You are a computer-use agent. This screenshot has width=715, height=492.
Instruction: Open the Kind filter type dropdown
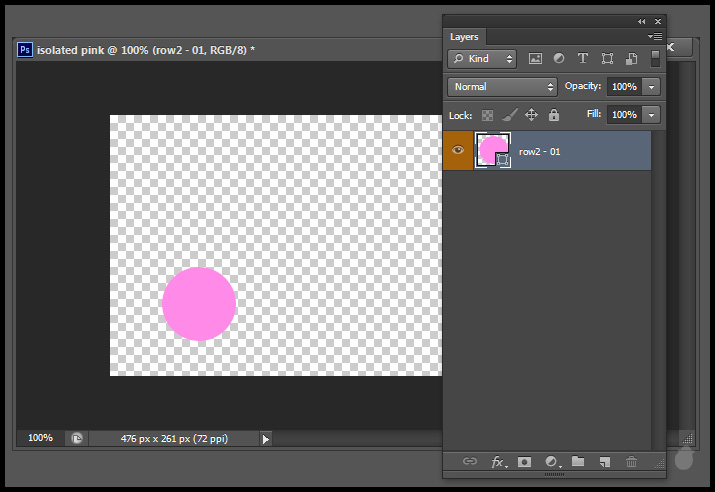coord(482,59)
